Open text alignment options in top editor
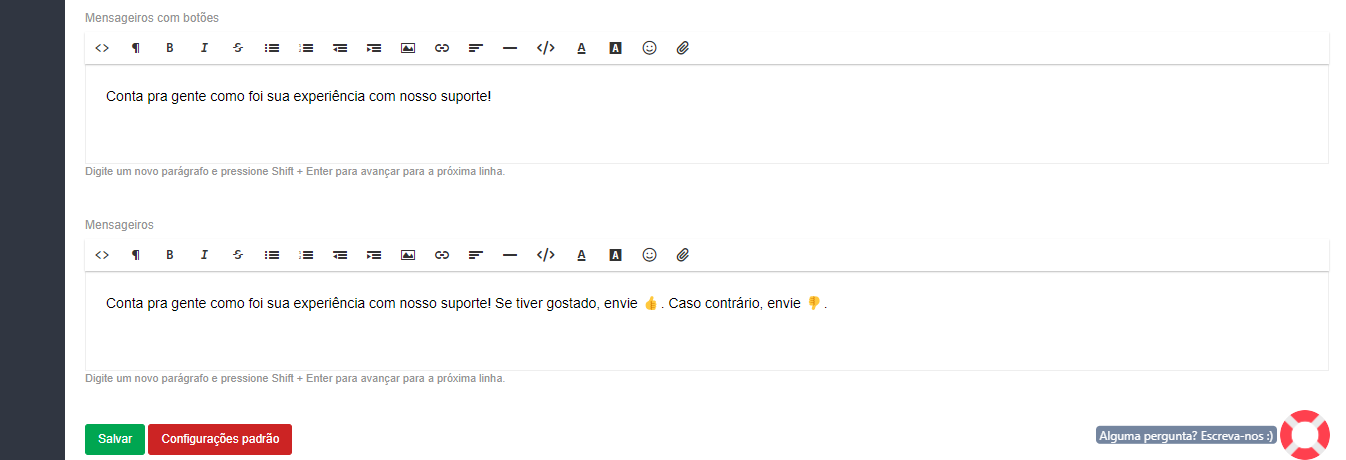 [476, 48]
